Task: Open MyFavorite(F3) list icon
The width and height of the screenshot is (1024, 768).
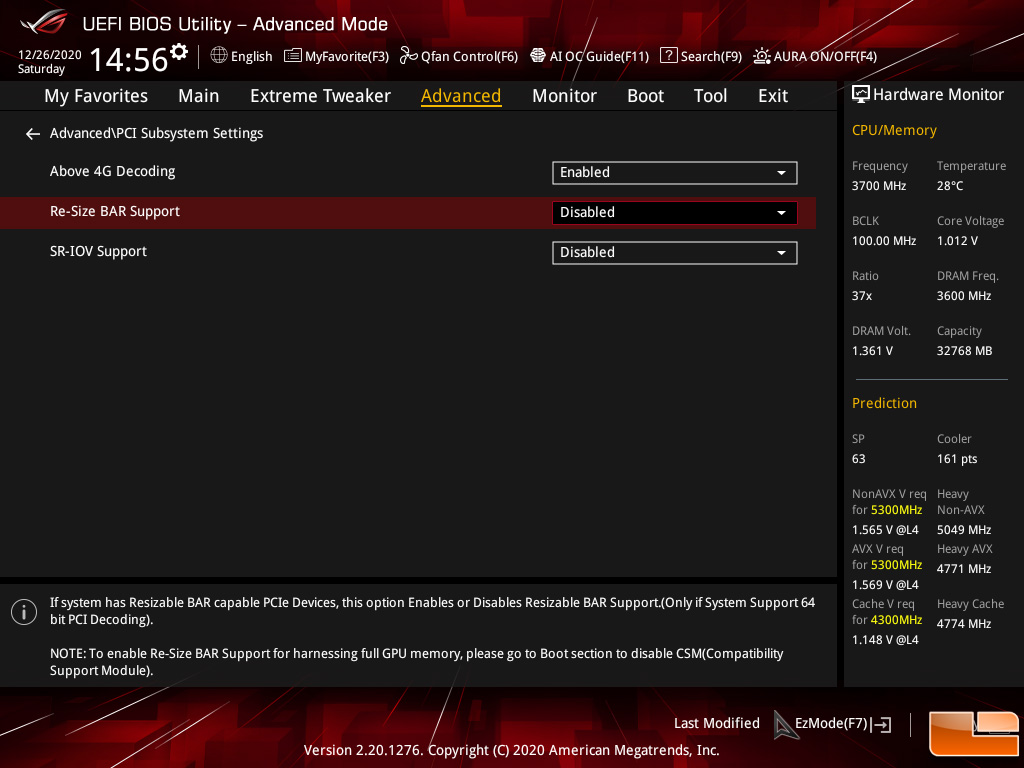Action: [x=293, y=56]
